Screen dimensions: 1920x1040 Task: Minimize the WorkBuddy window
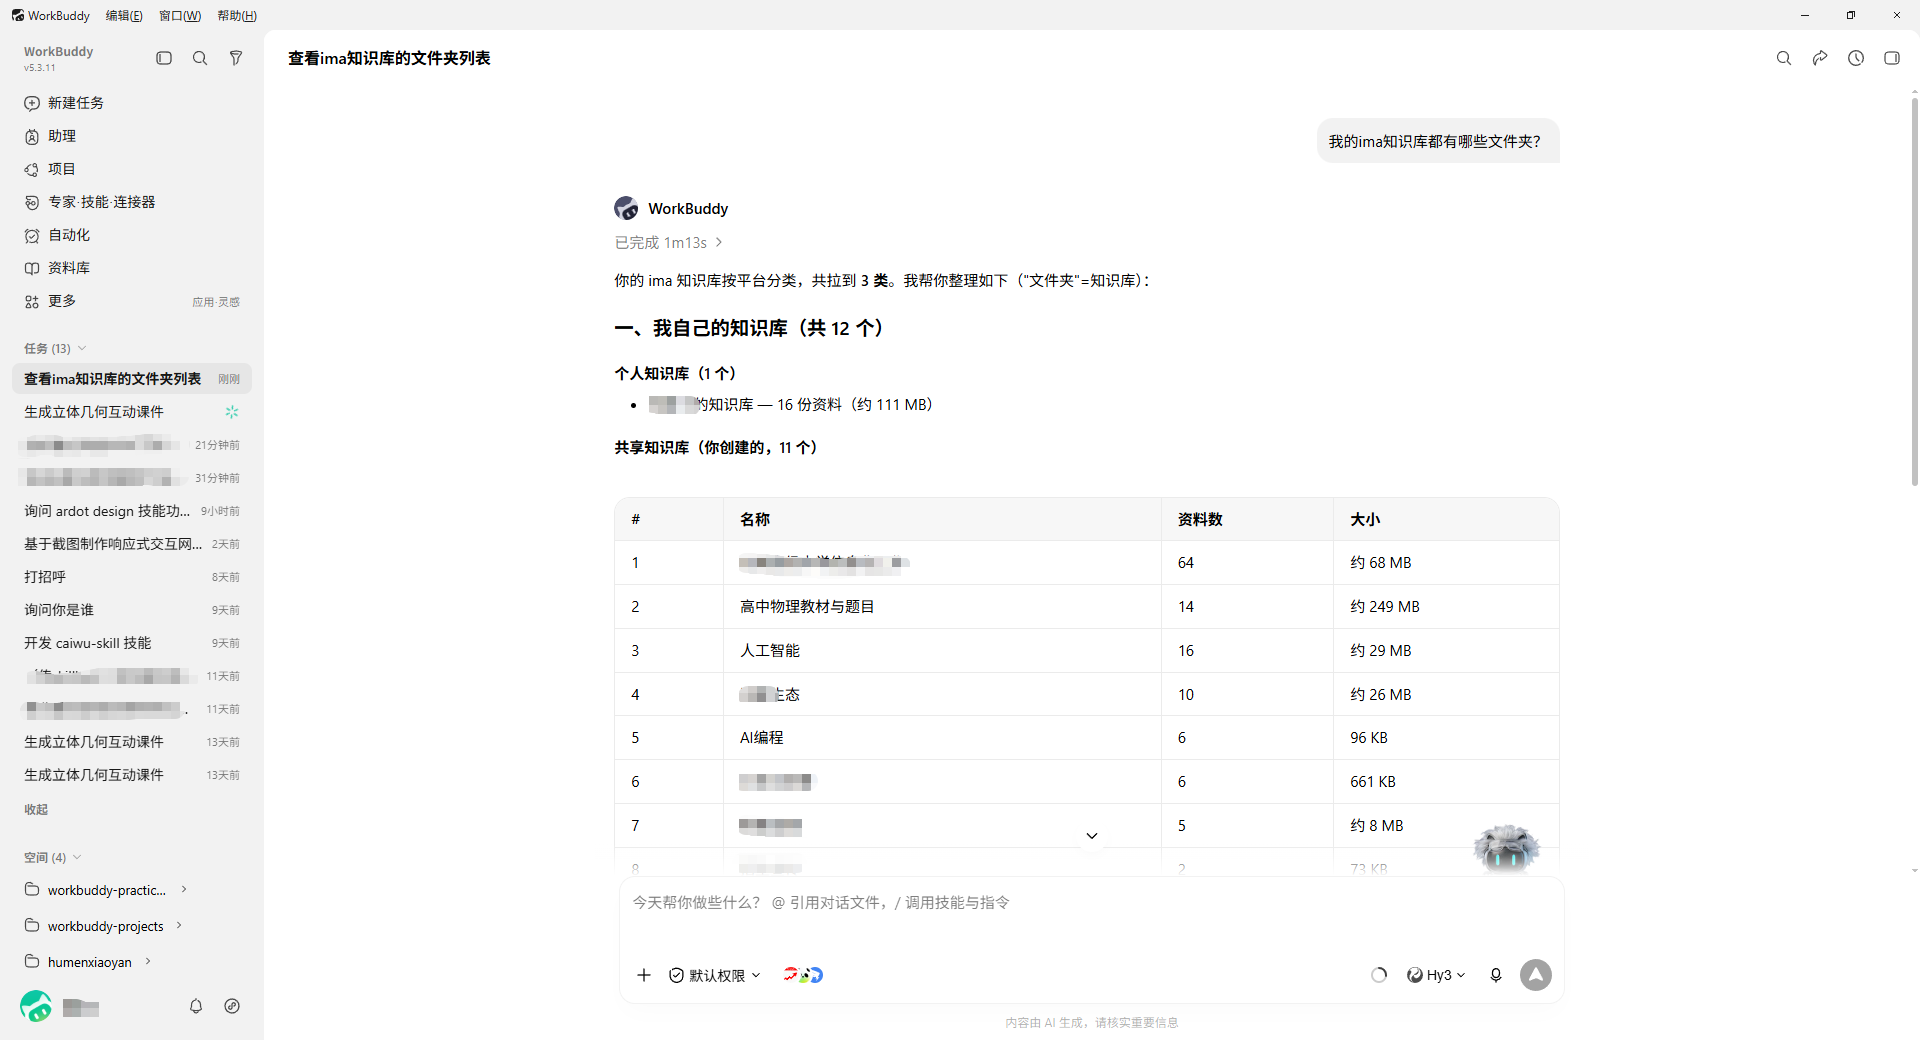(x=1804, y=15)
